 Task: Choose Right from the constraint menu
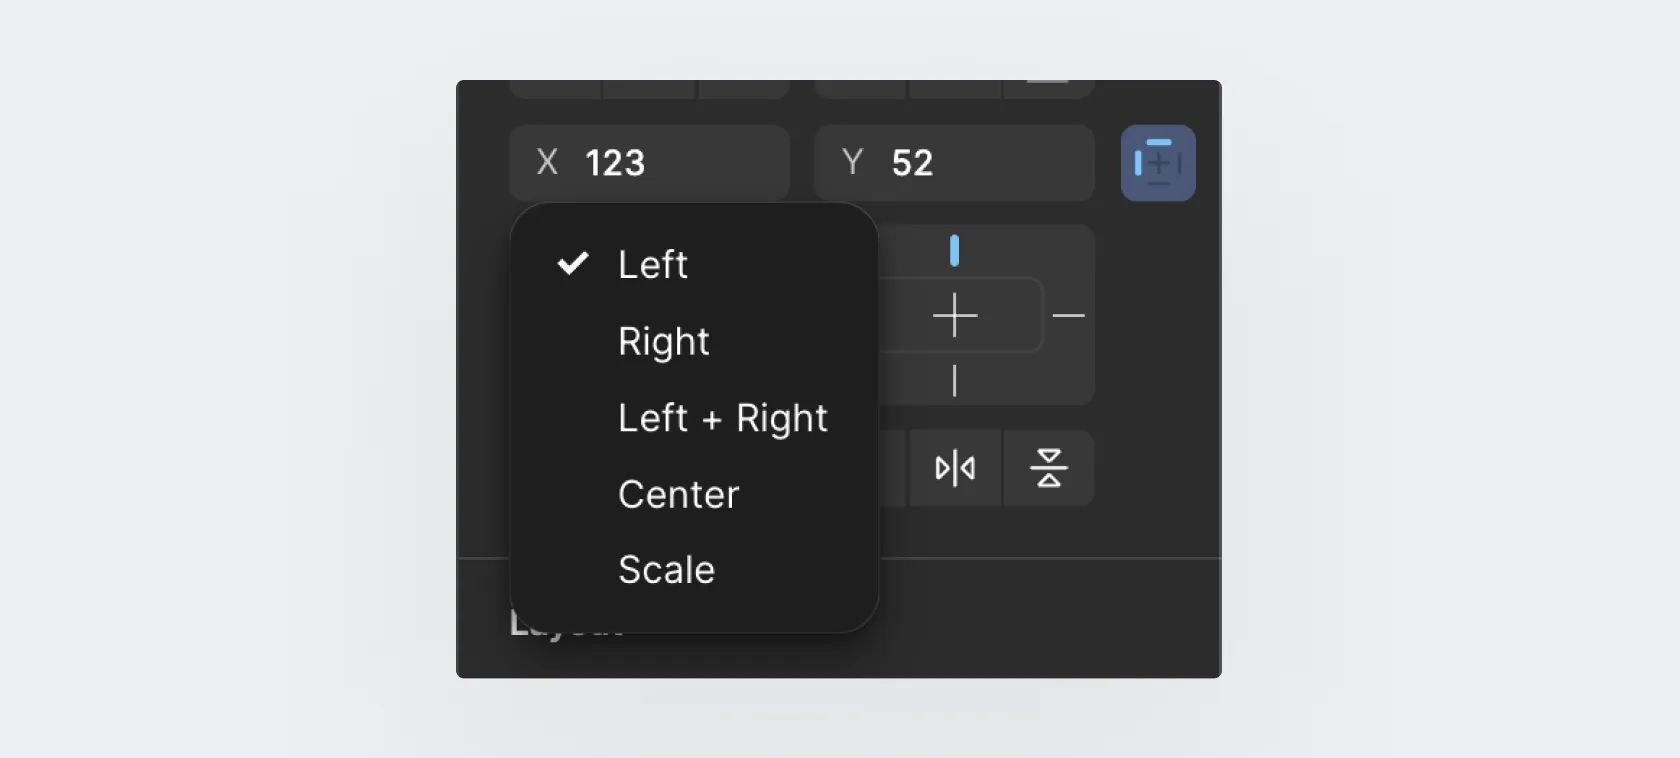pyautogui.click(x=664, y=342)
